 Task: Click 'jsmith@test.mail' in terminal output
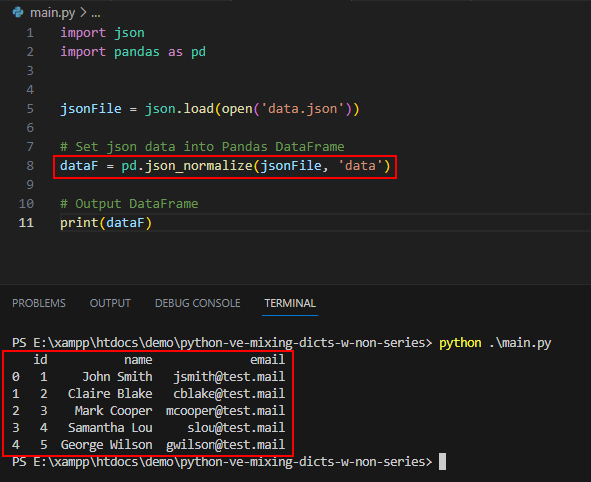tap(229, 377)
